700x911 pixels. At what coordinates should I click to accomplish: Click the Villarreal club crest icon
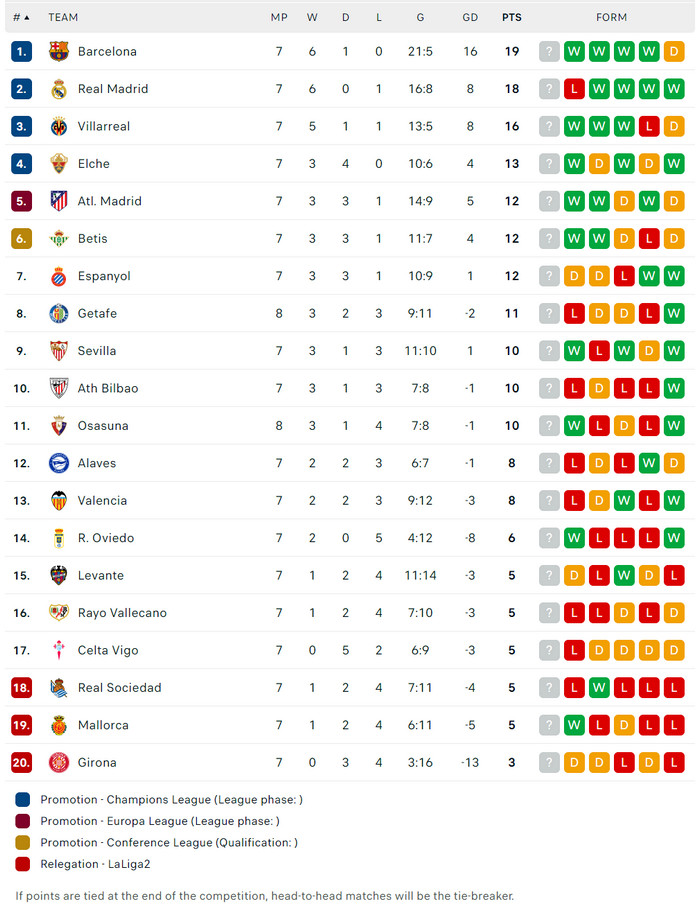(59, 126)
